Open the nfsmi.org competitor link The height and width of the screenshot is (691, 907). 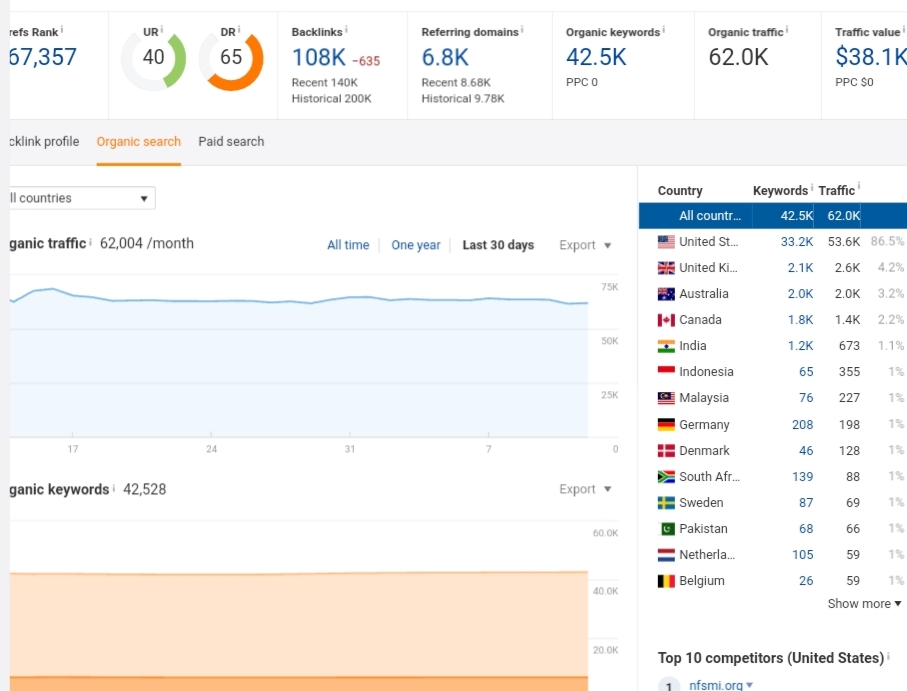click(716, 685)
